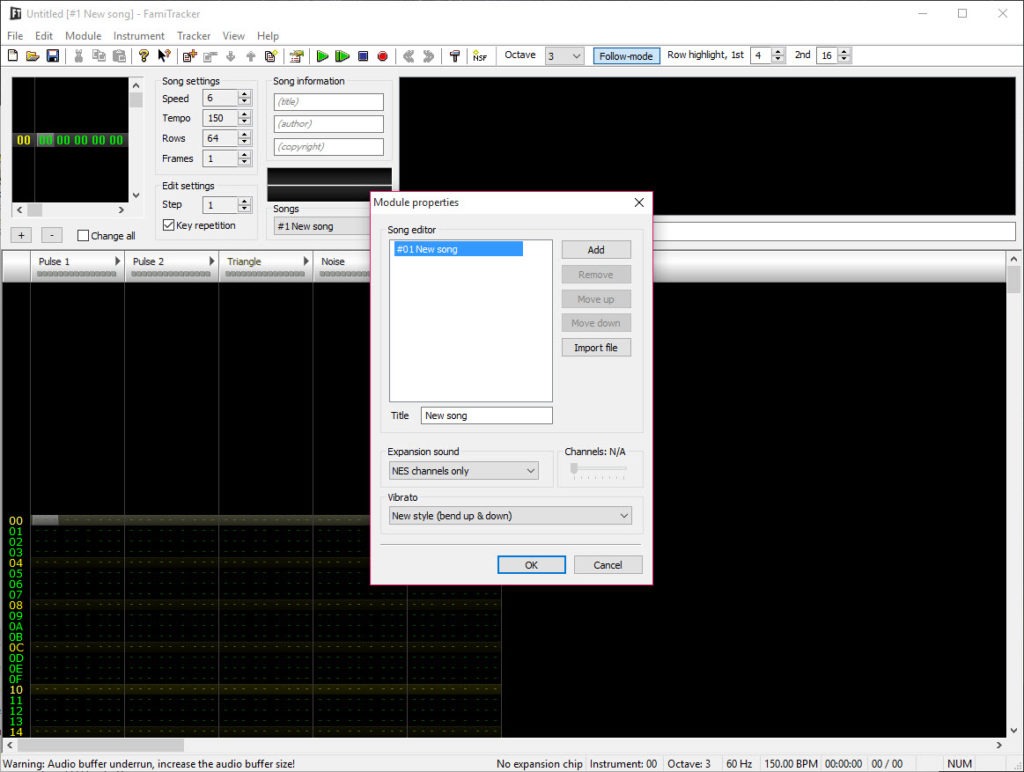Open the Vibrato style dropdown
Screen dimensions: 1024x772
click(x=510, y=516)
